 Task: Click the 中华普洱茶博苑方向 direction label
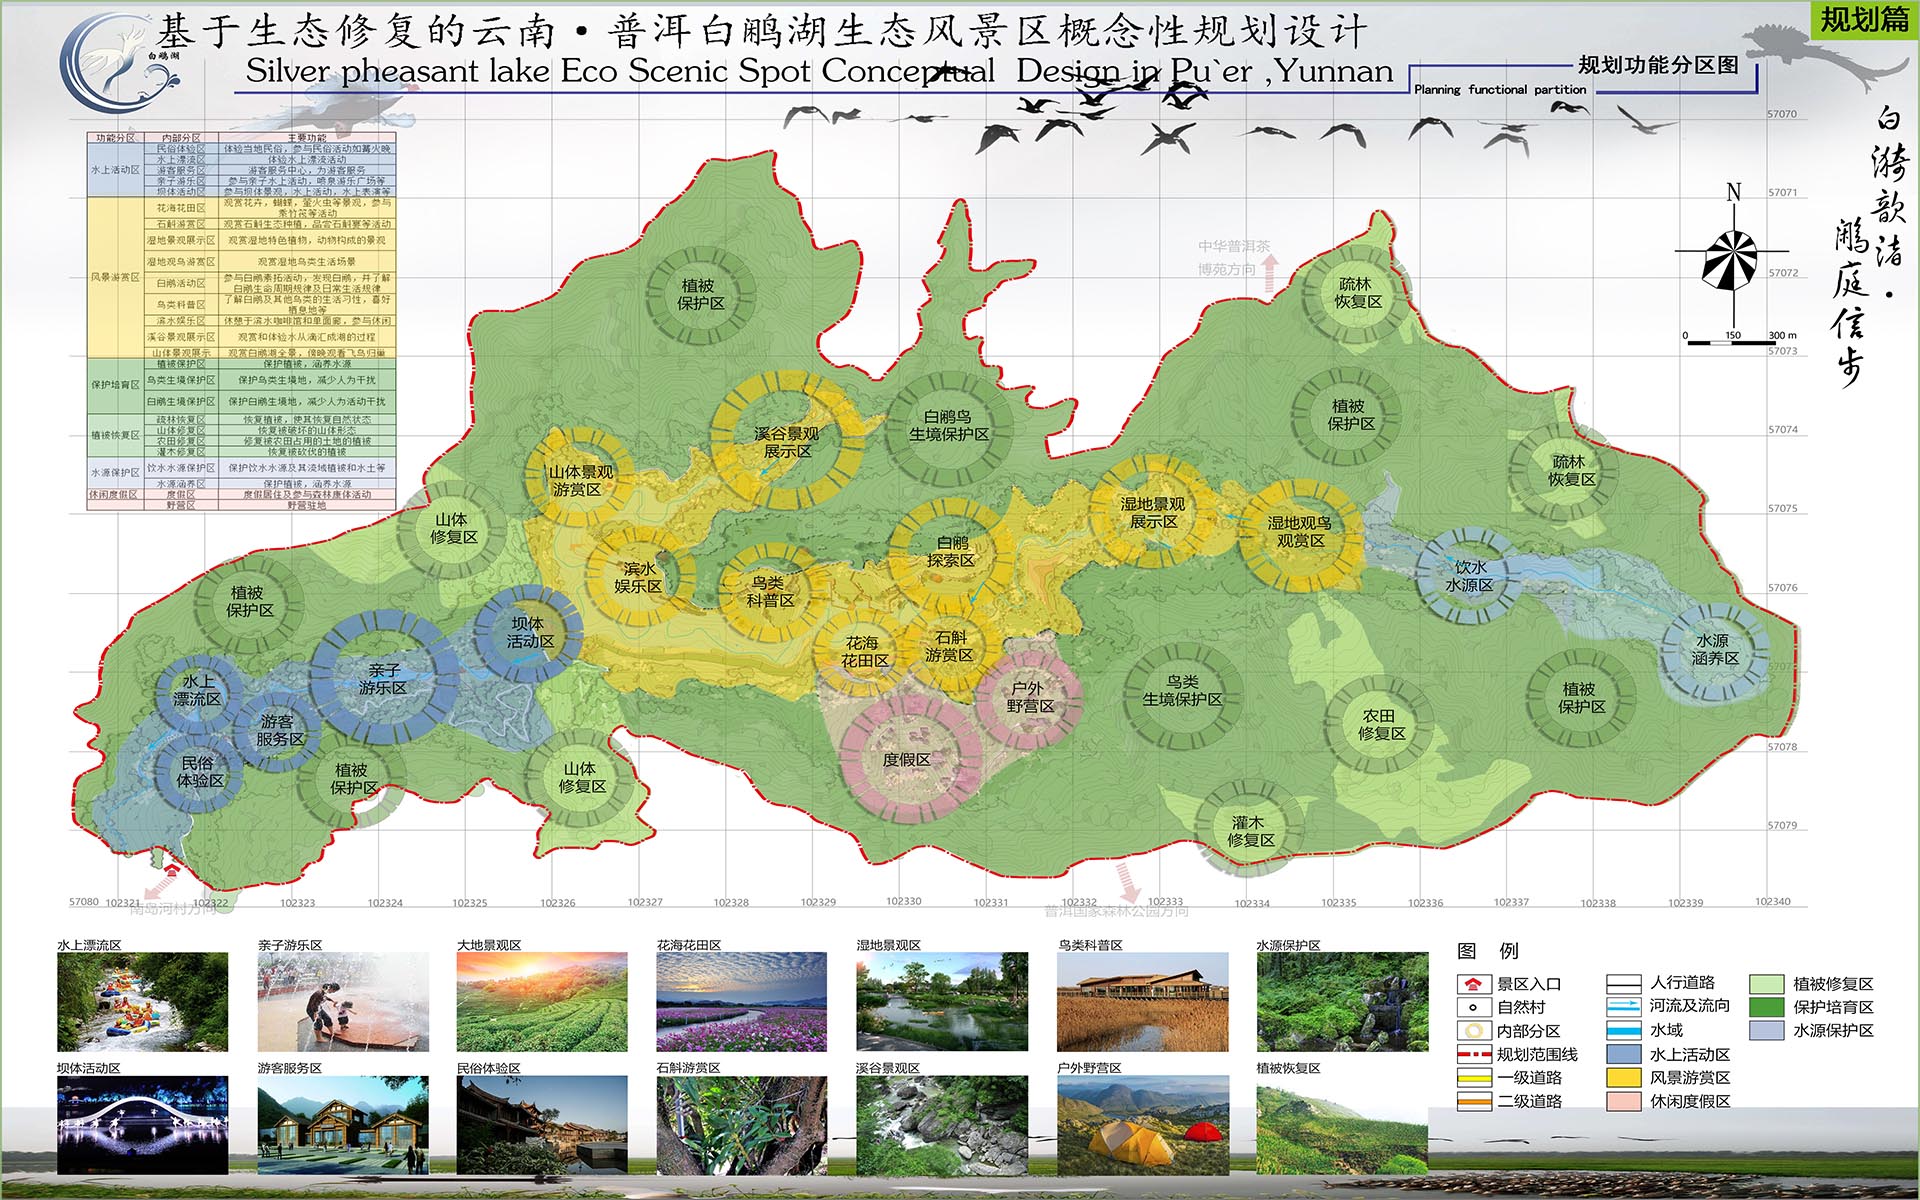(1234, 258)
